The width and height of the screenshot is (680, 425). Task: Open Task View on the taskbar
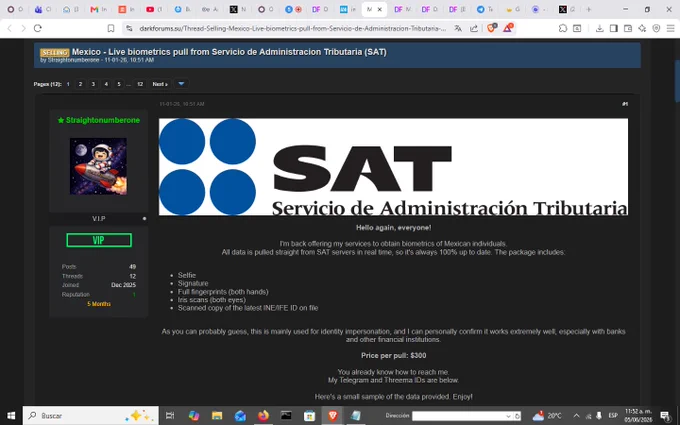click(x=170, y=415)
